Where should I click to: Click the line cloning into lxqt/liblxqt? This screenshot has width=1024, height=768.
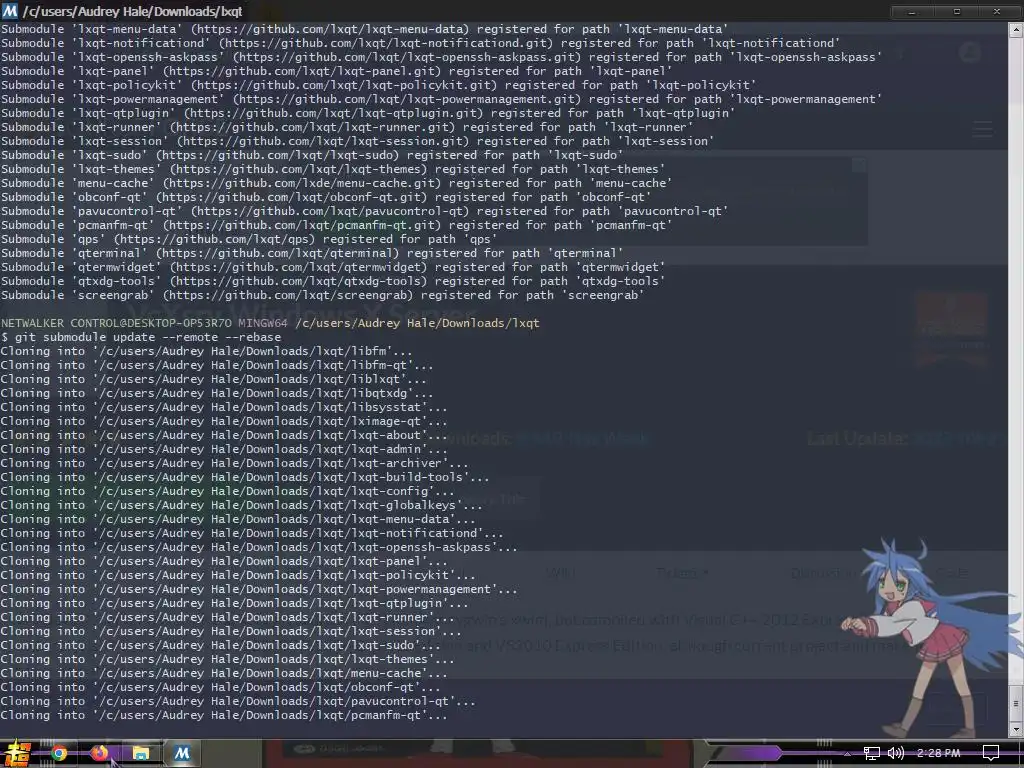click(214, 379)
